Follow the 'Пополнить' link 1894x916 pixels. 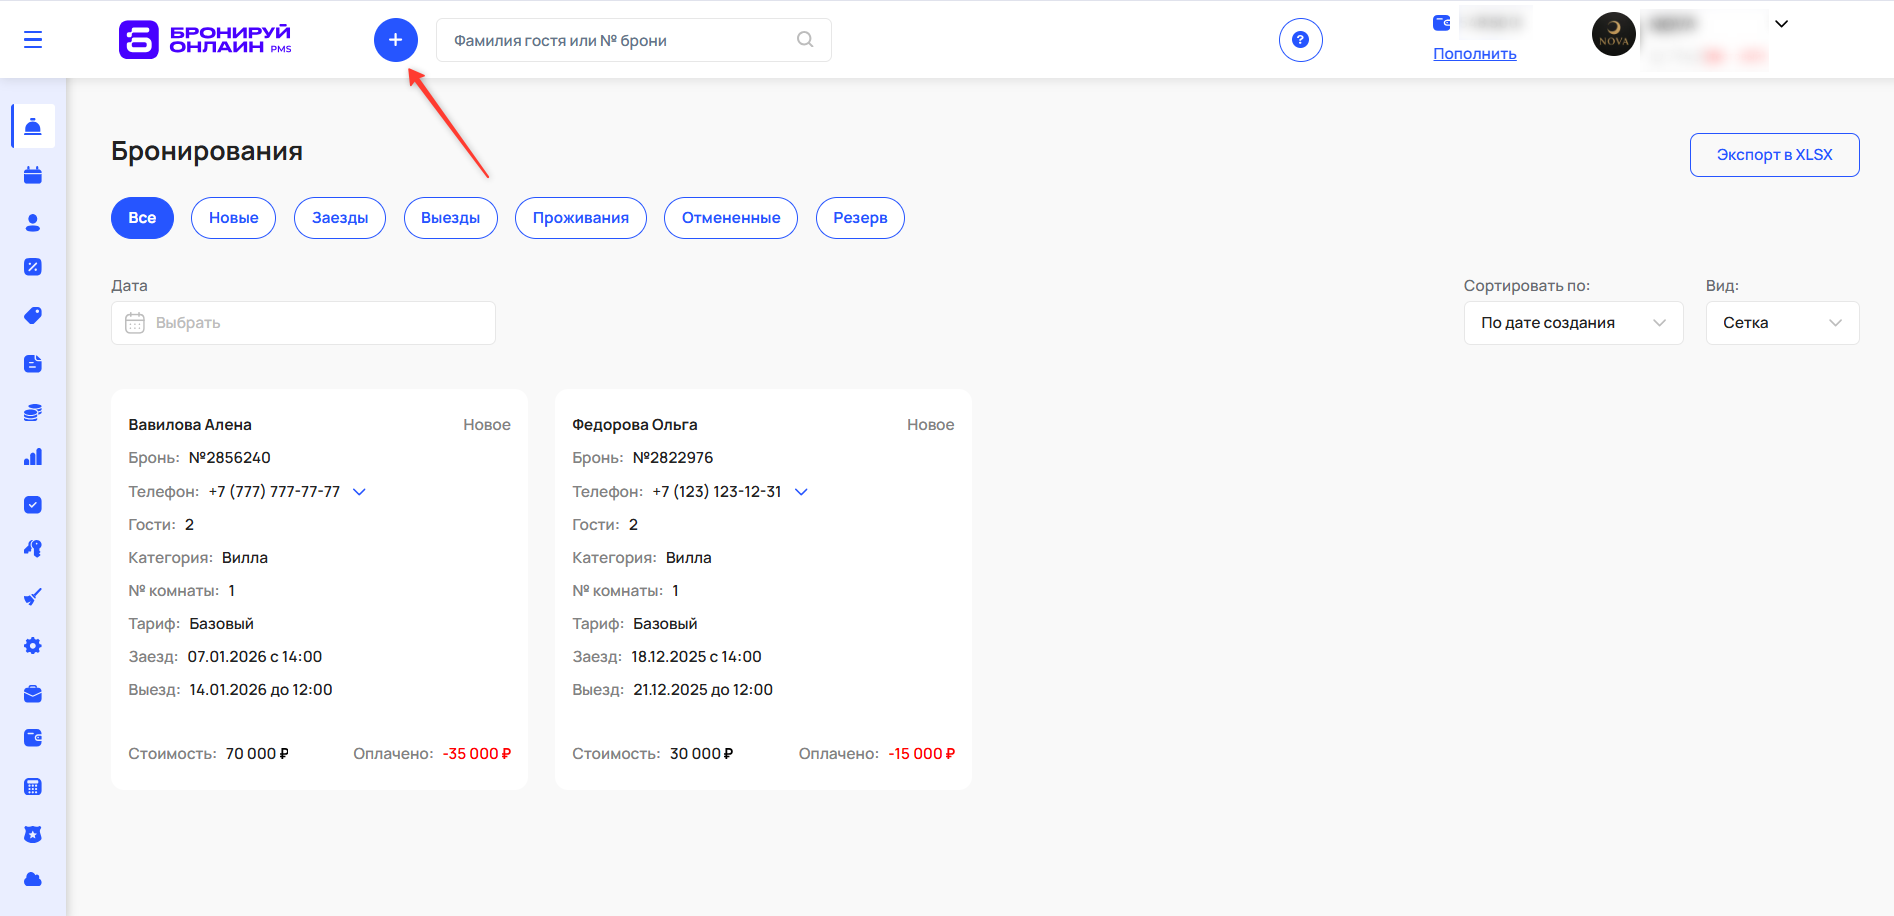click(1474, 54)
